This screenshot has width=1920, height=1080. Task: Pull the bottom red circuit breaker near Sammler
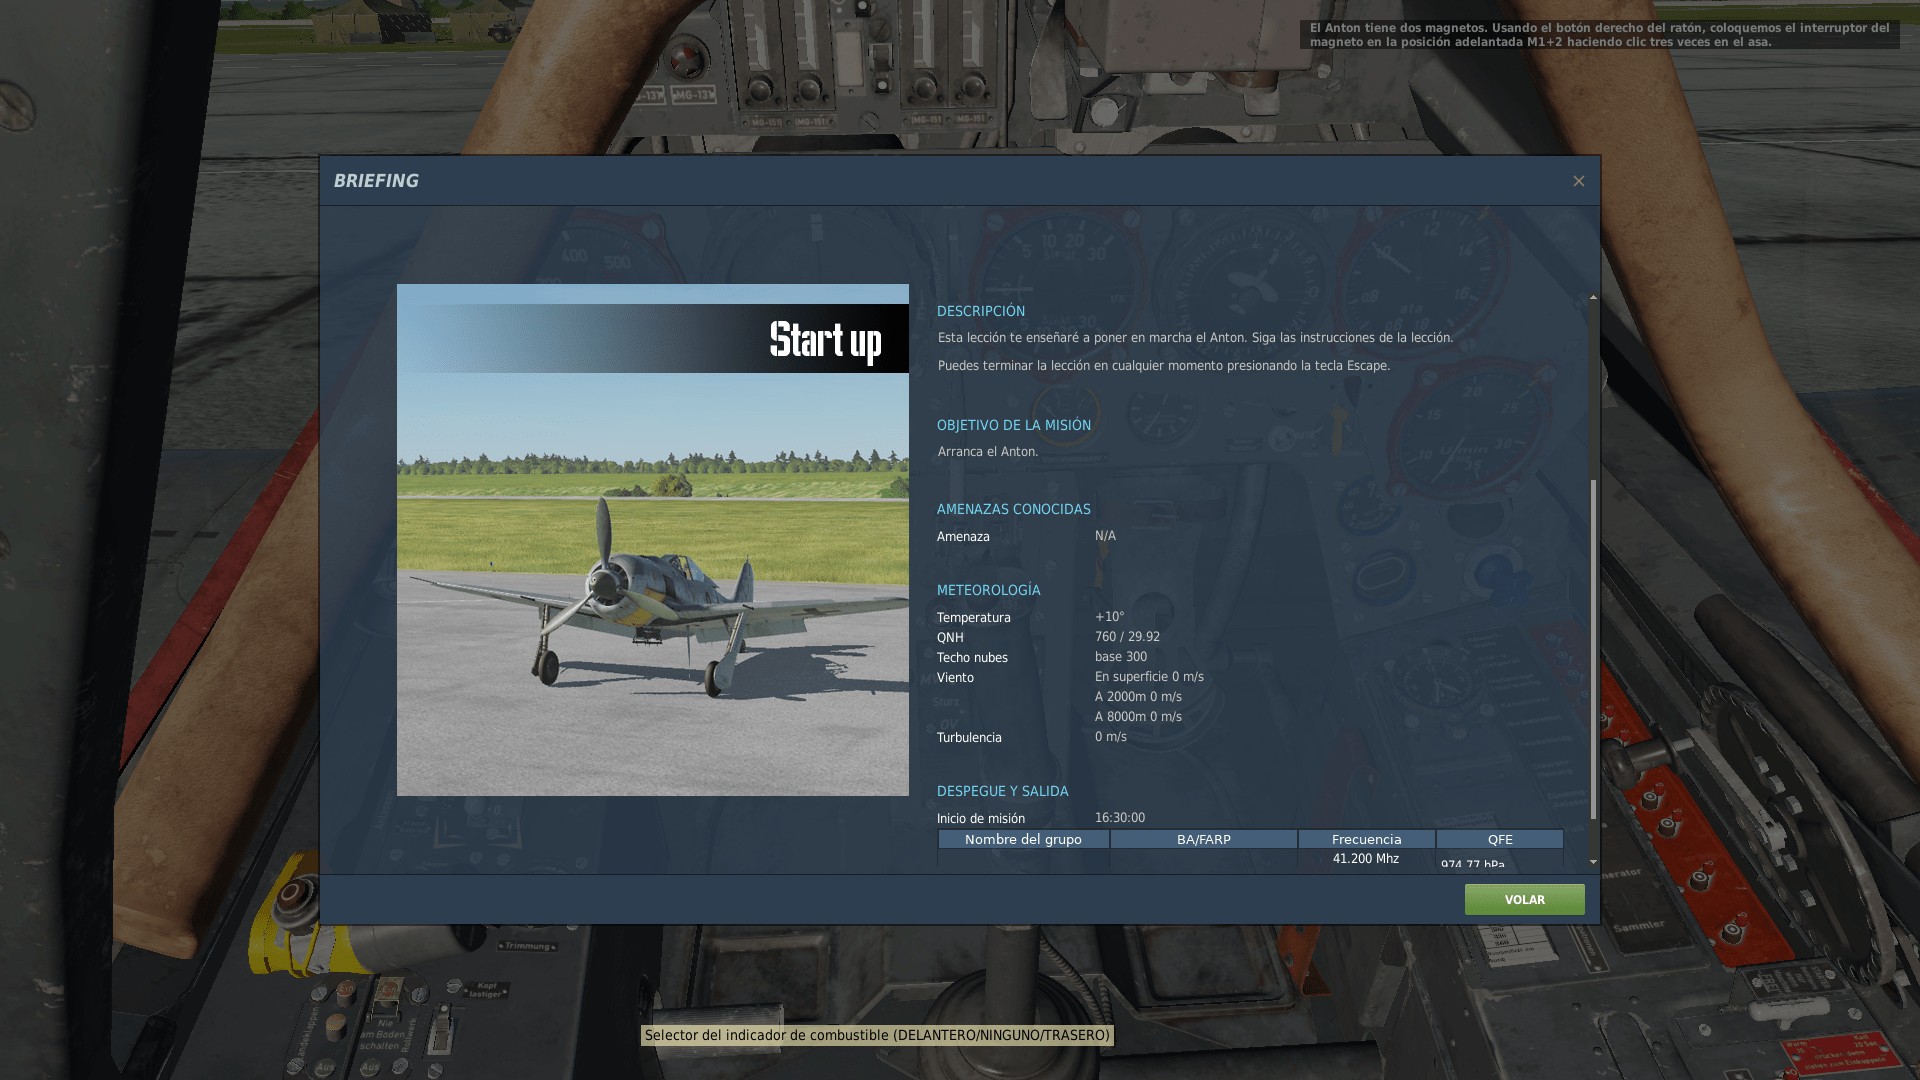[x=1731, y=934]
